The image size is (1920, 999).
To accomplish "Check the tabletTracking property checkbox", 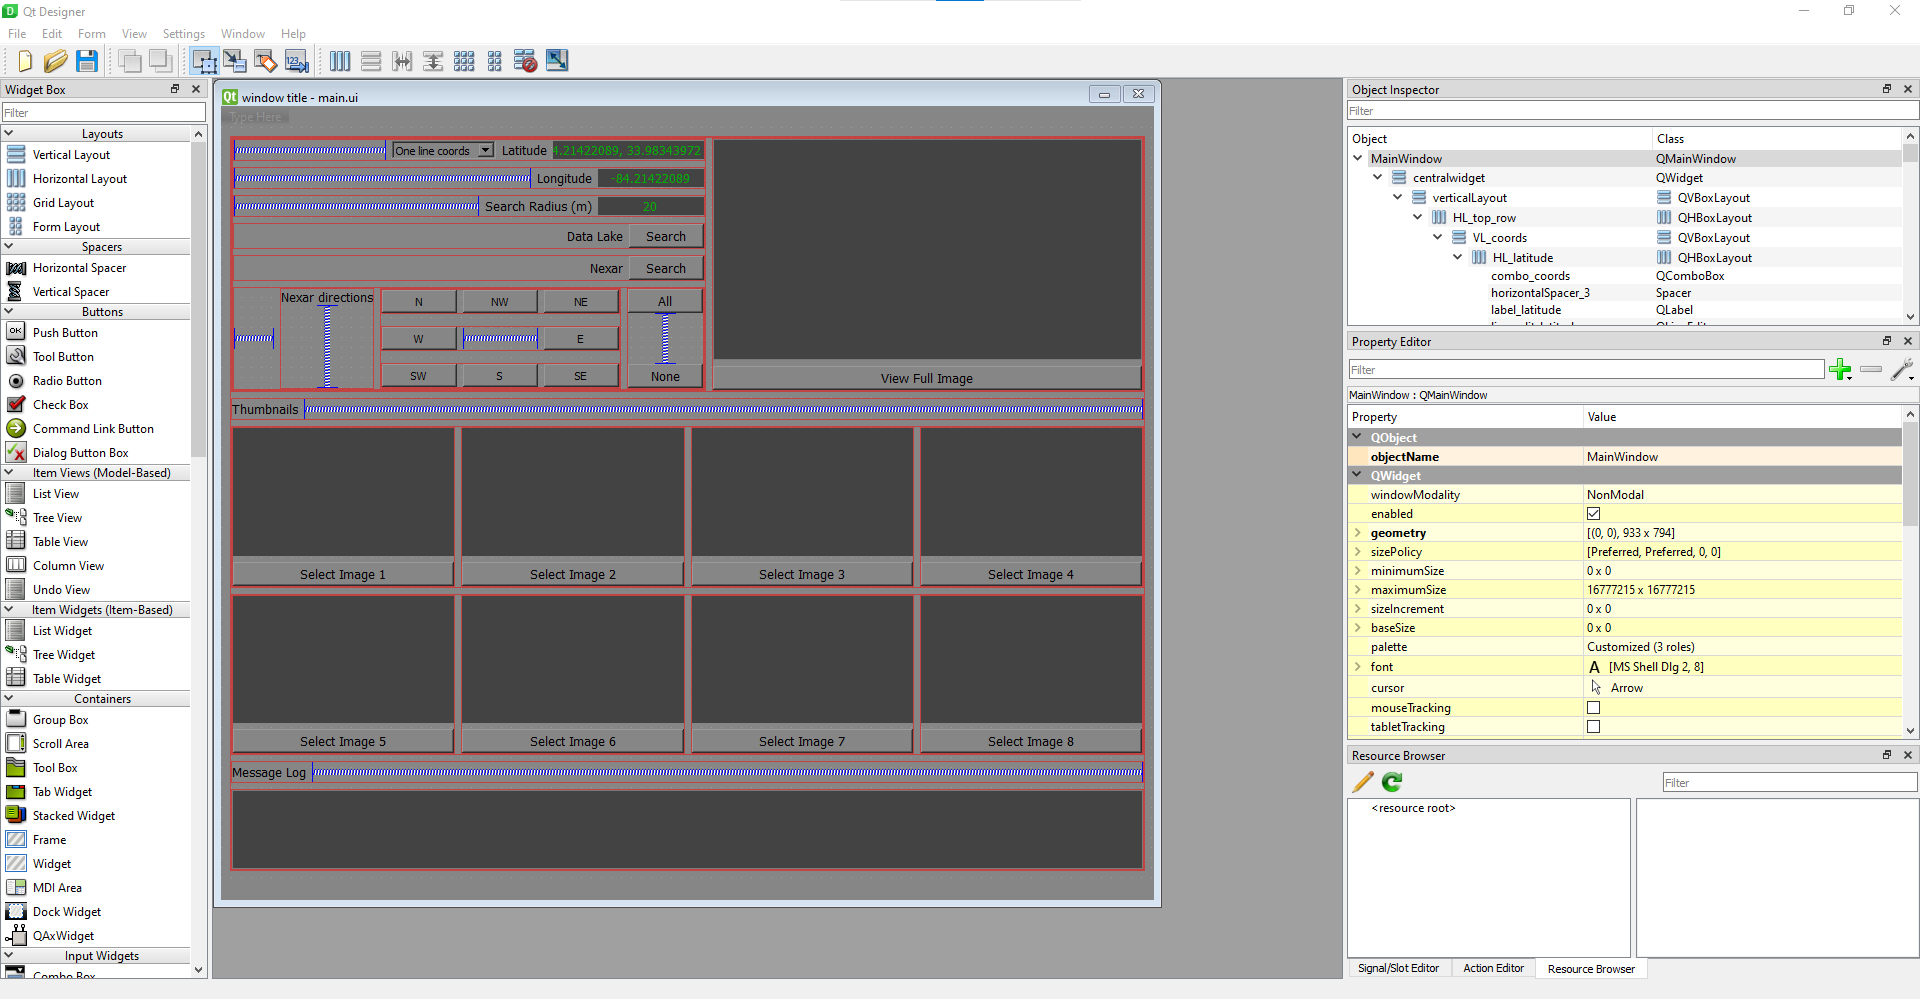I will 1593,727.
